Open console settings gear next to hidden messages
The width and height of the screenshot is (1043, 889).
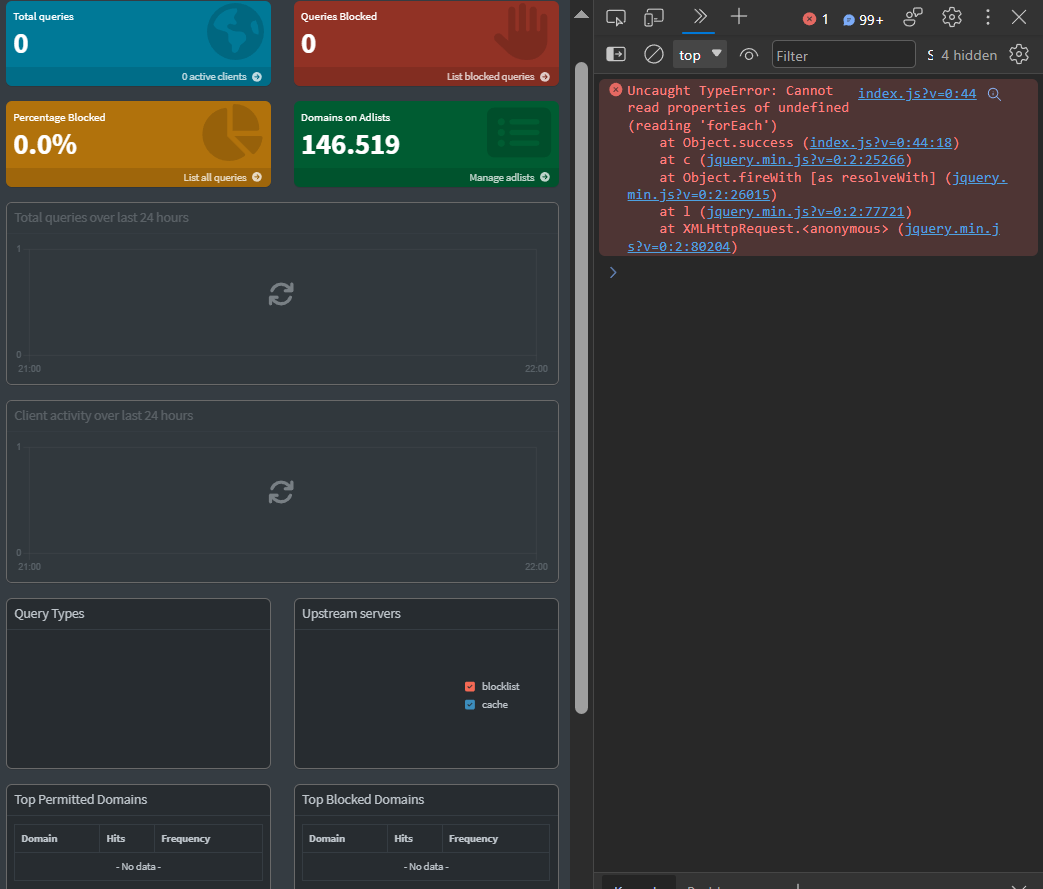point(1019,54)
